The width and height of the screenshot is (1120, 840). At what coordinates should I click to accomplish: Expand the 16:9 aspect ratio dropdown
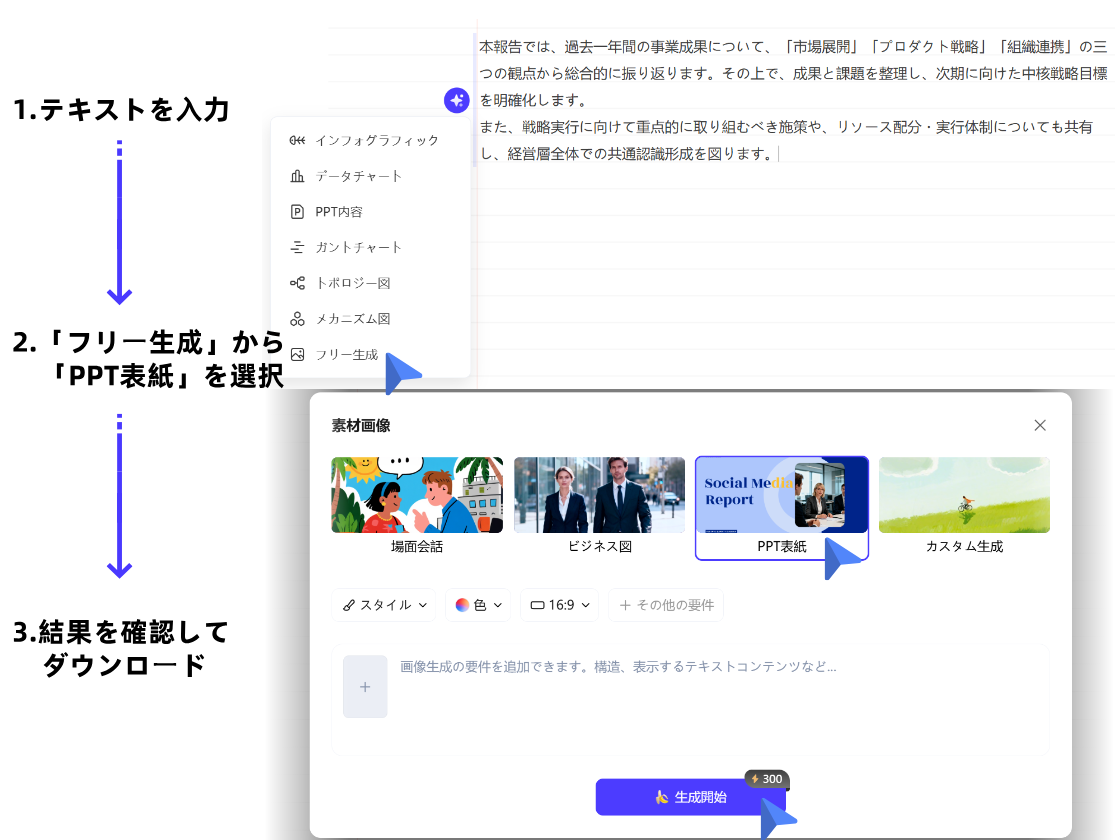pyautogui.click(x=559, y=604)
